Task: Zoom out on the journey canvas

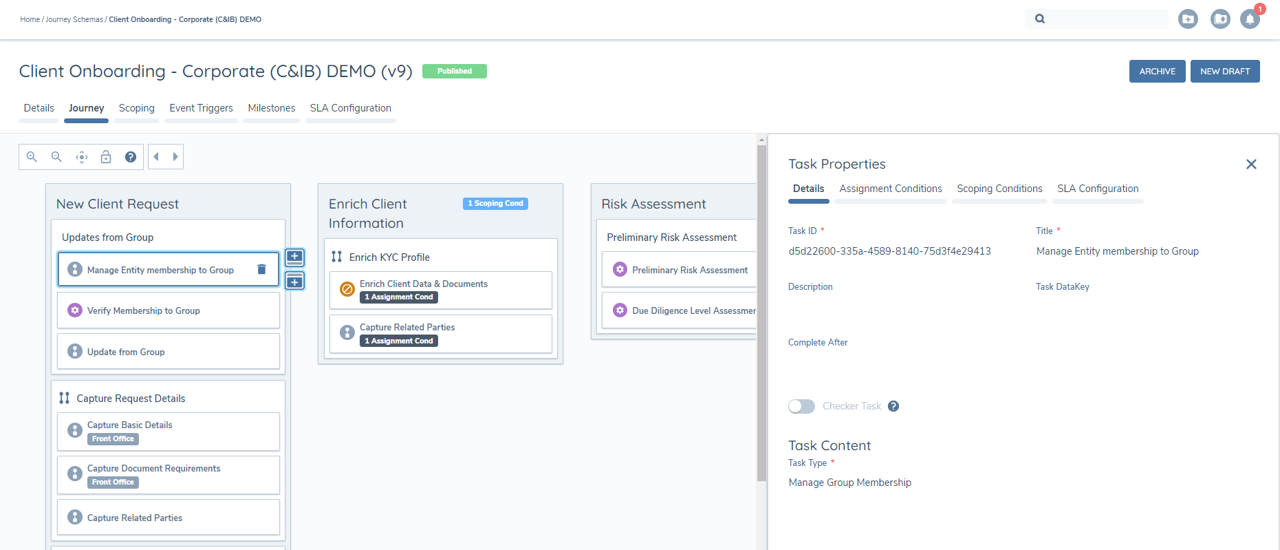Action: click(57, 157)
